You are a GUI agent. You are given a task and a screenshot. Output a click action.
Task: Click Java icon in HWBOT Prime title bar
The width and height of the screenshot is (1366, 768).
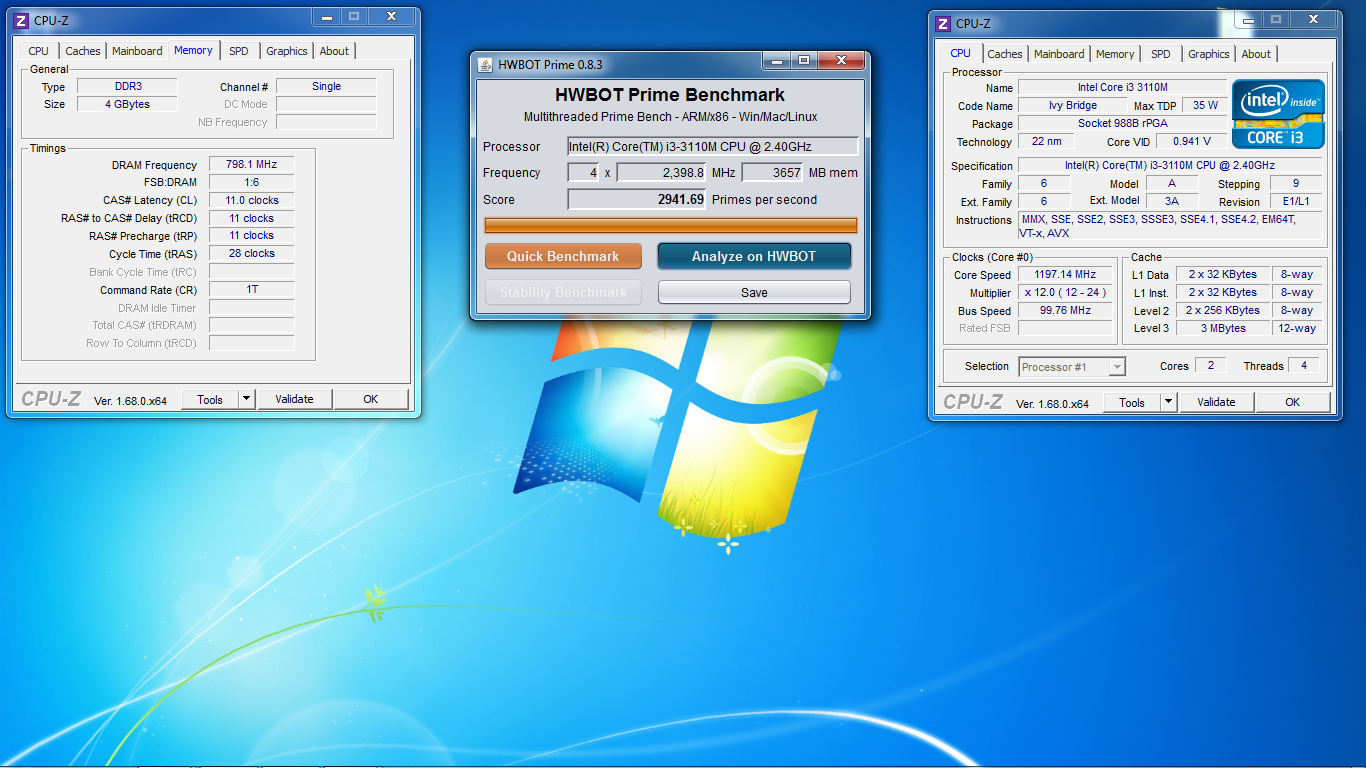(x=485, y=64)
